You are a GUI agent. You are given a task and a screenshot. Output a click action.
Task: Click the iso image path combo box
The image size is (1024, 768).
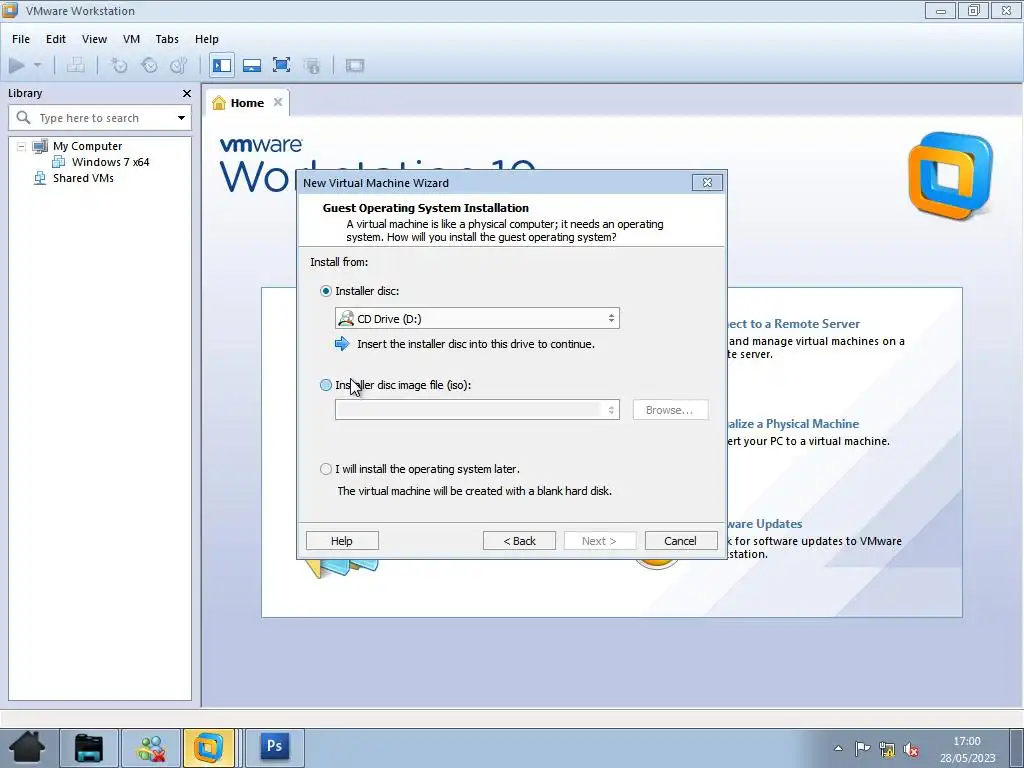477,410
